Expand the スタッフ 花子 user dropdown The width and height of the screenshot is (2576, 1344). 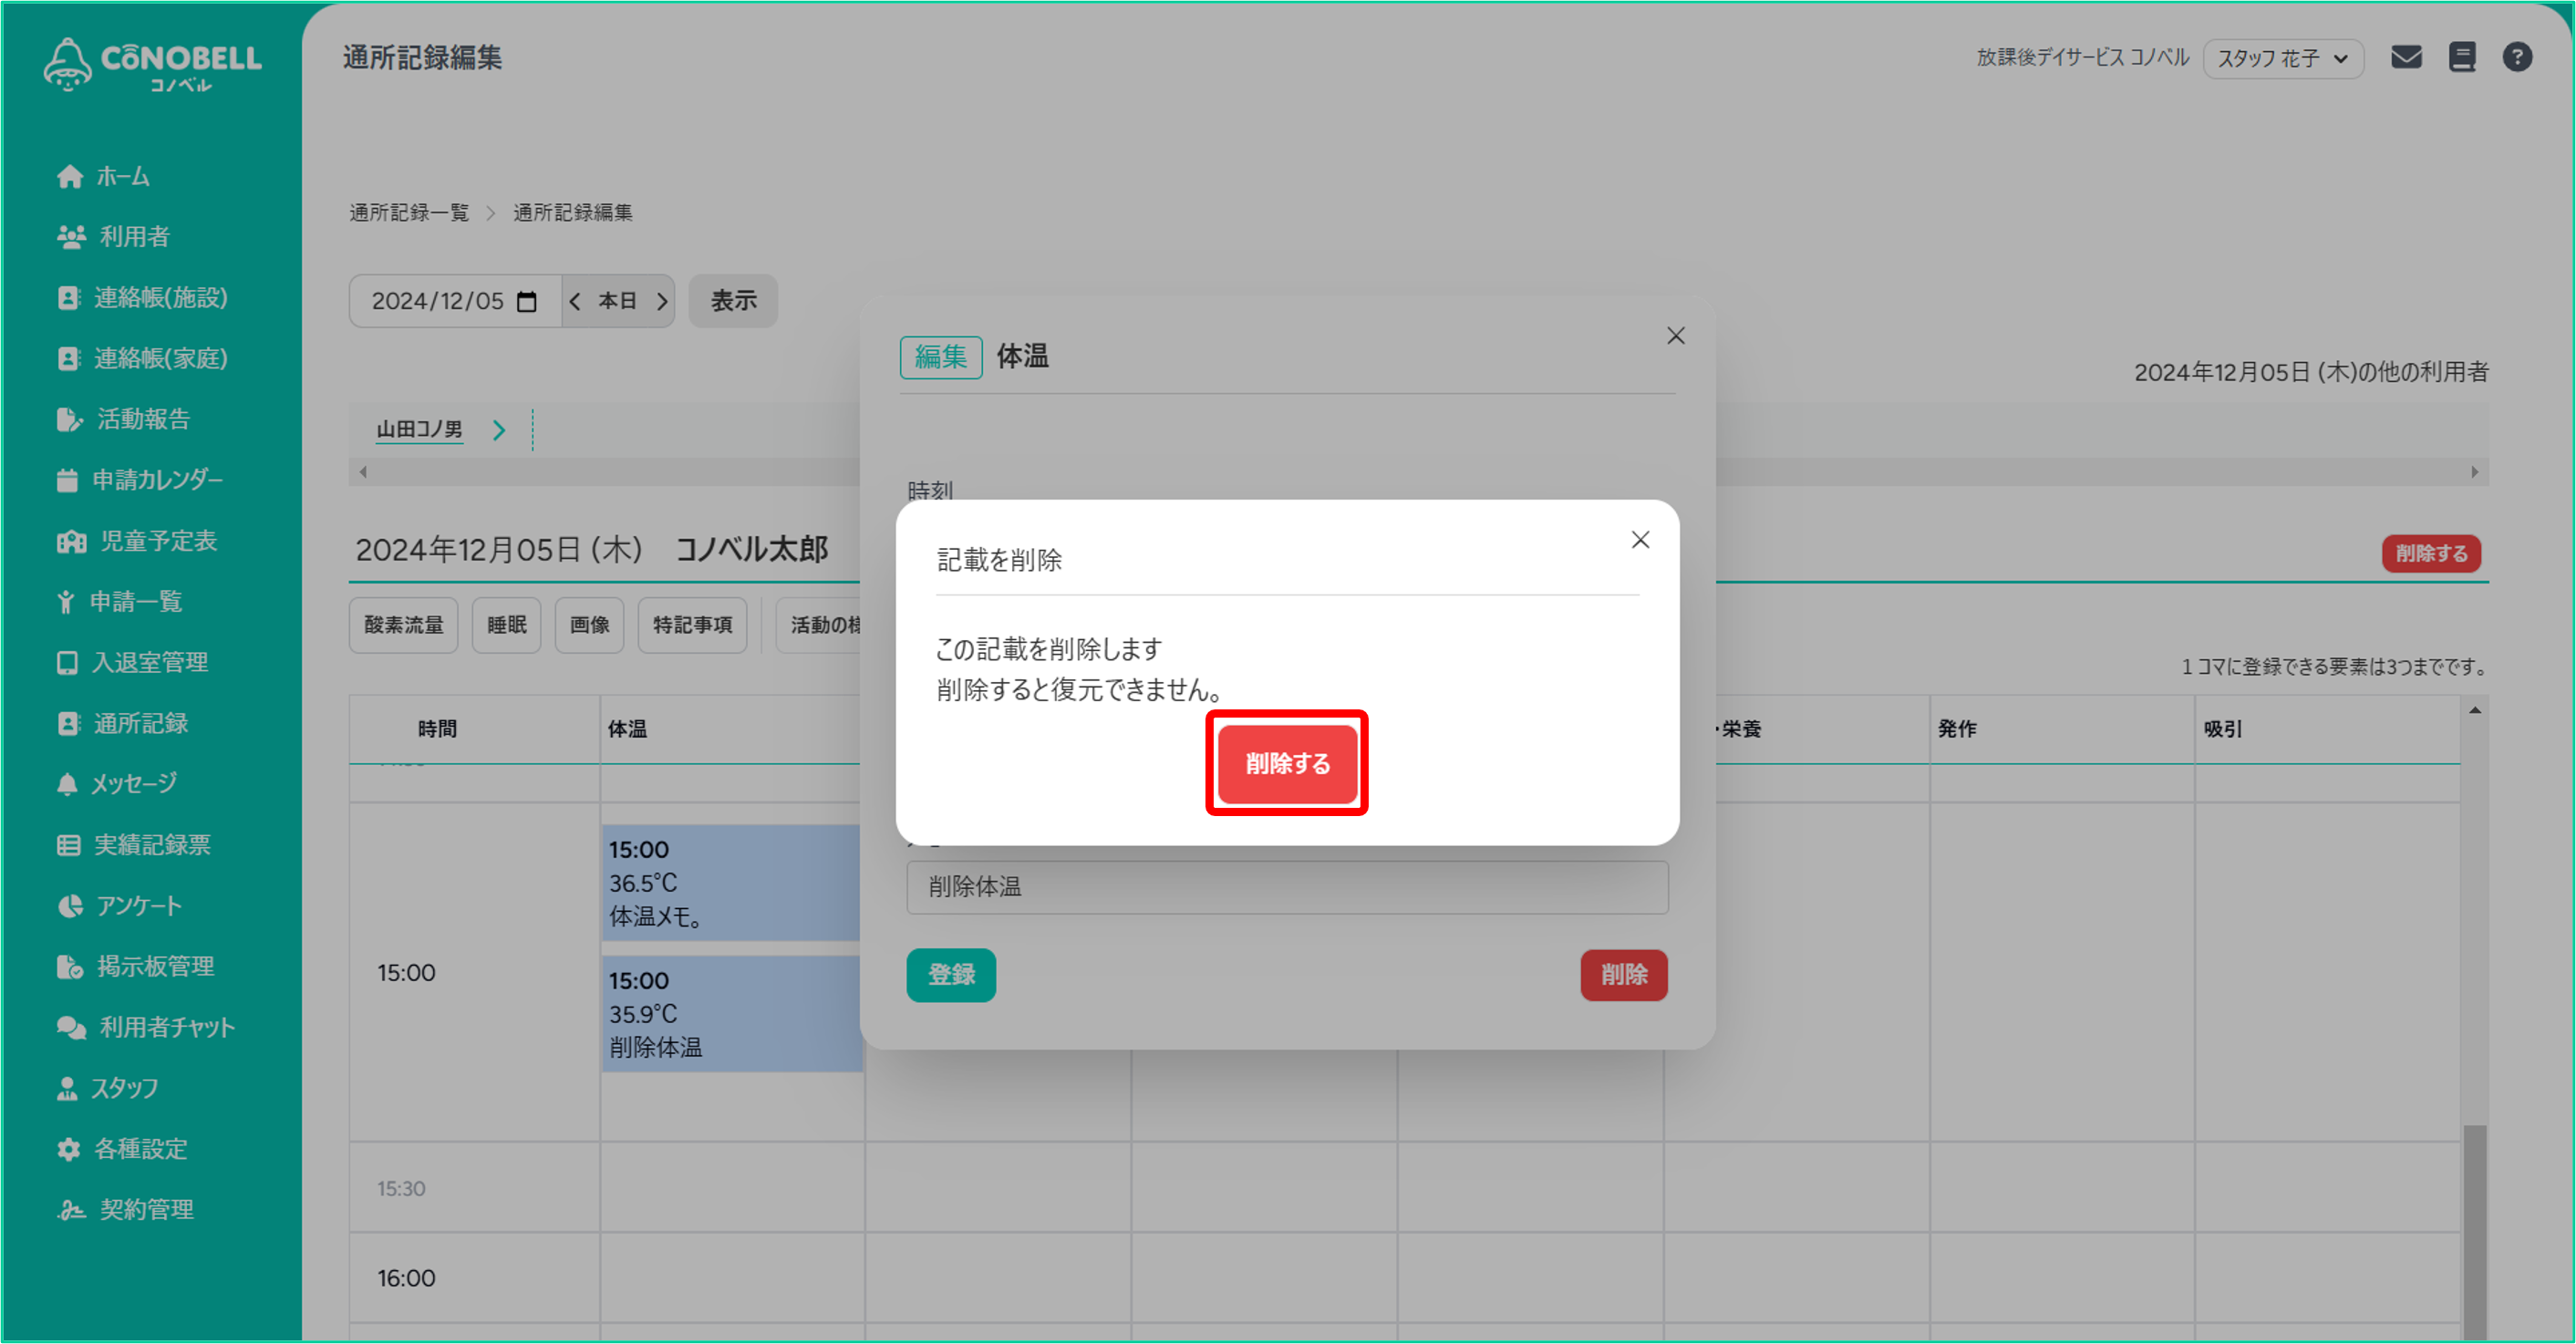(x=2283, y=58)
